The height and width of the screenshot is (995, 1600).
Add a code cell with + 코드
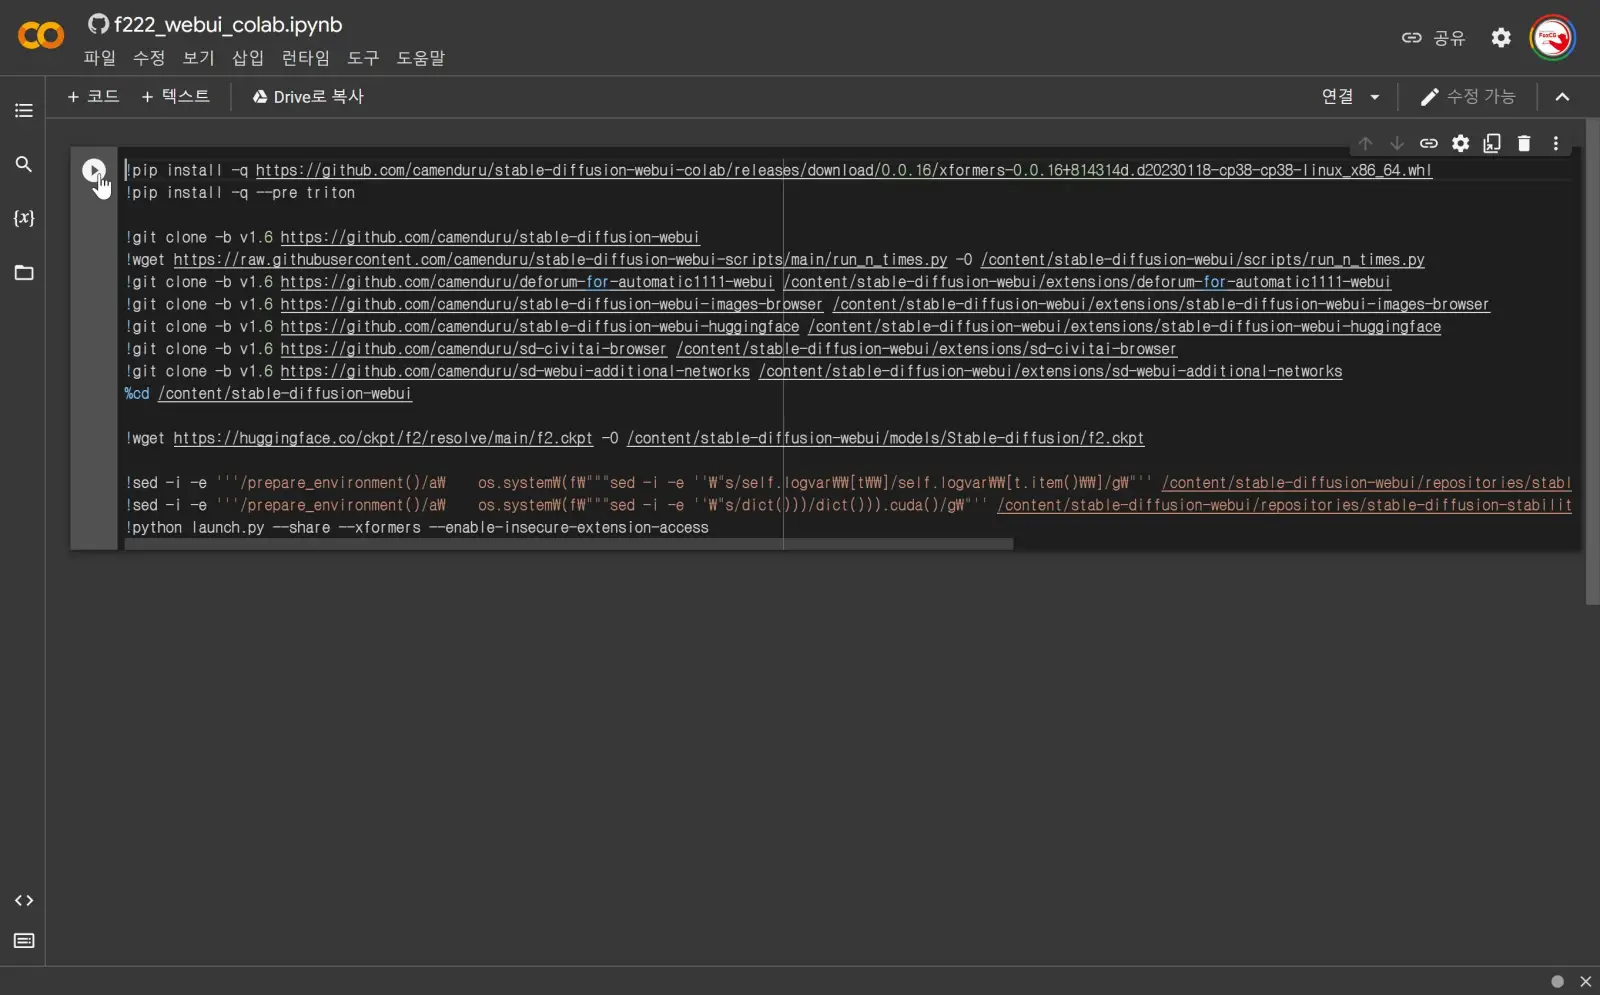click(x=93, y=97)
